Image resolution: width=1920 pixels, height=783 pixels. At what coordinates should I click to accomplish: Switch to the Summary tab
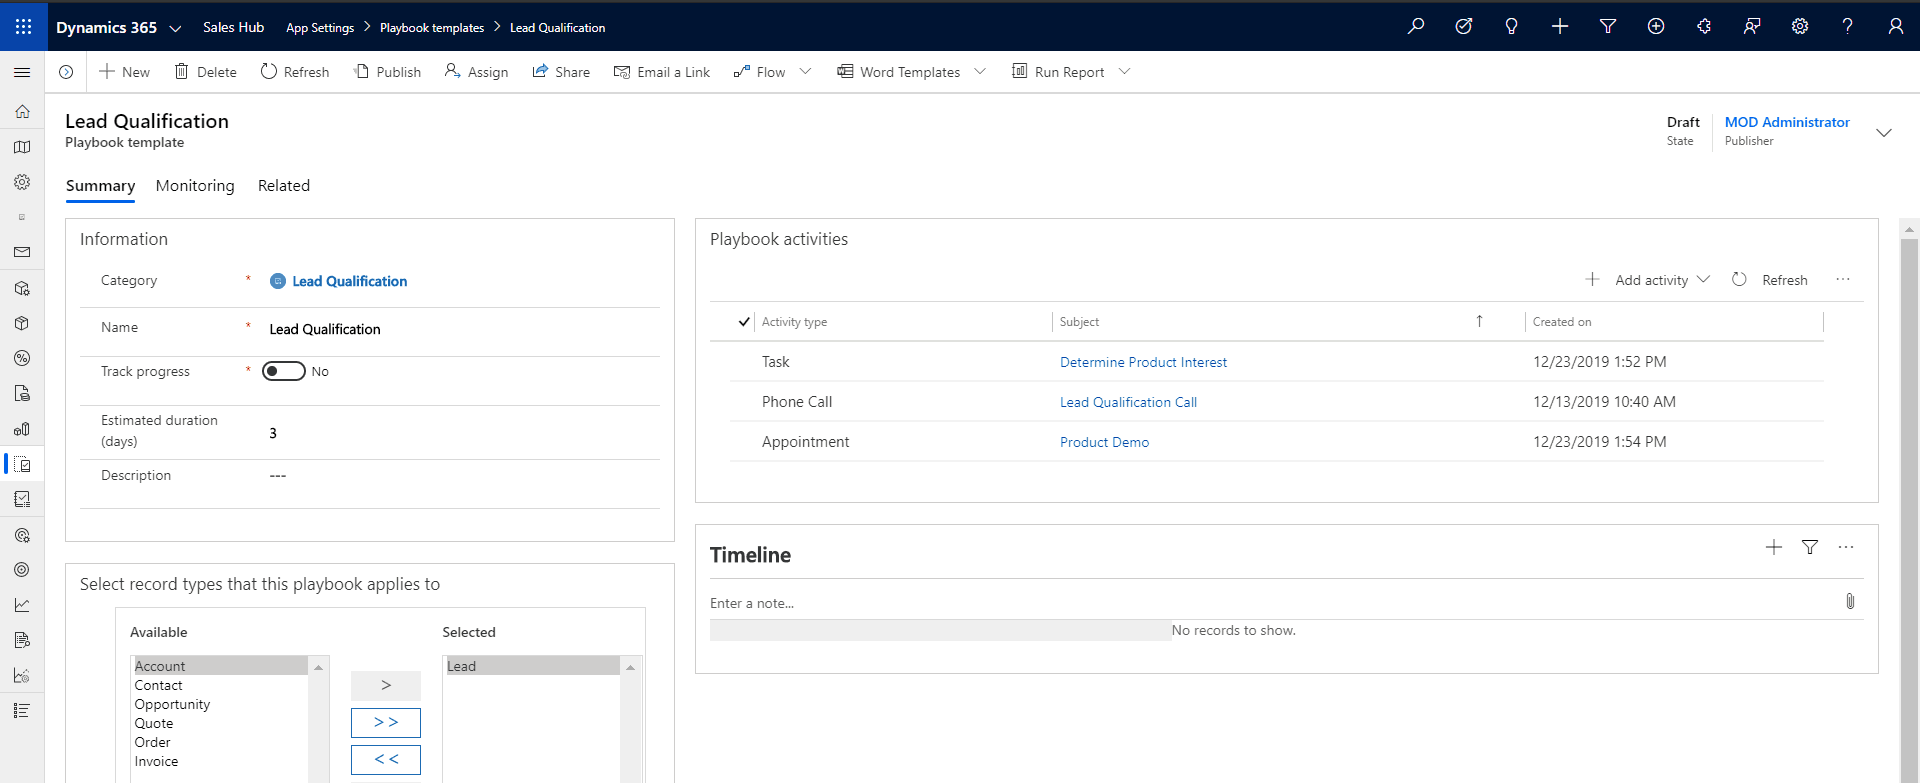pos(100,186)
